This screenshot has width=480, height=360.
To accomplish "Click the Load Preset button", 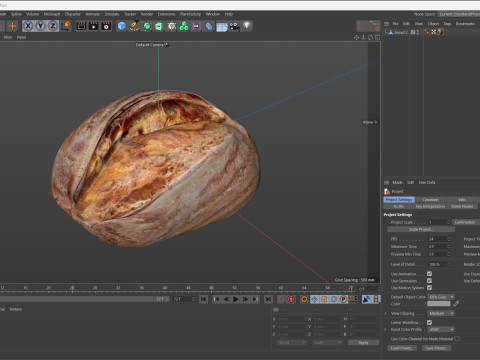I will [x=402, y=348].
